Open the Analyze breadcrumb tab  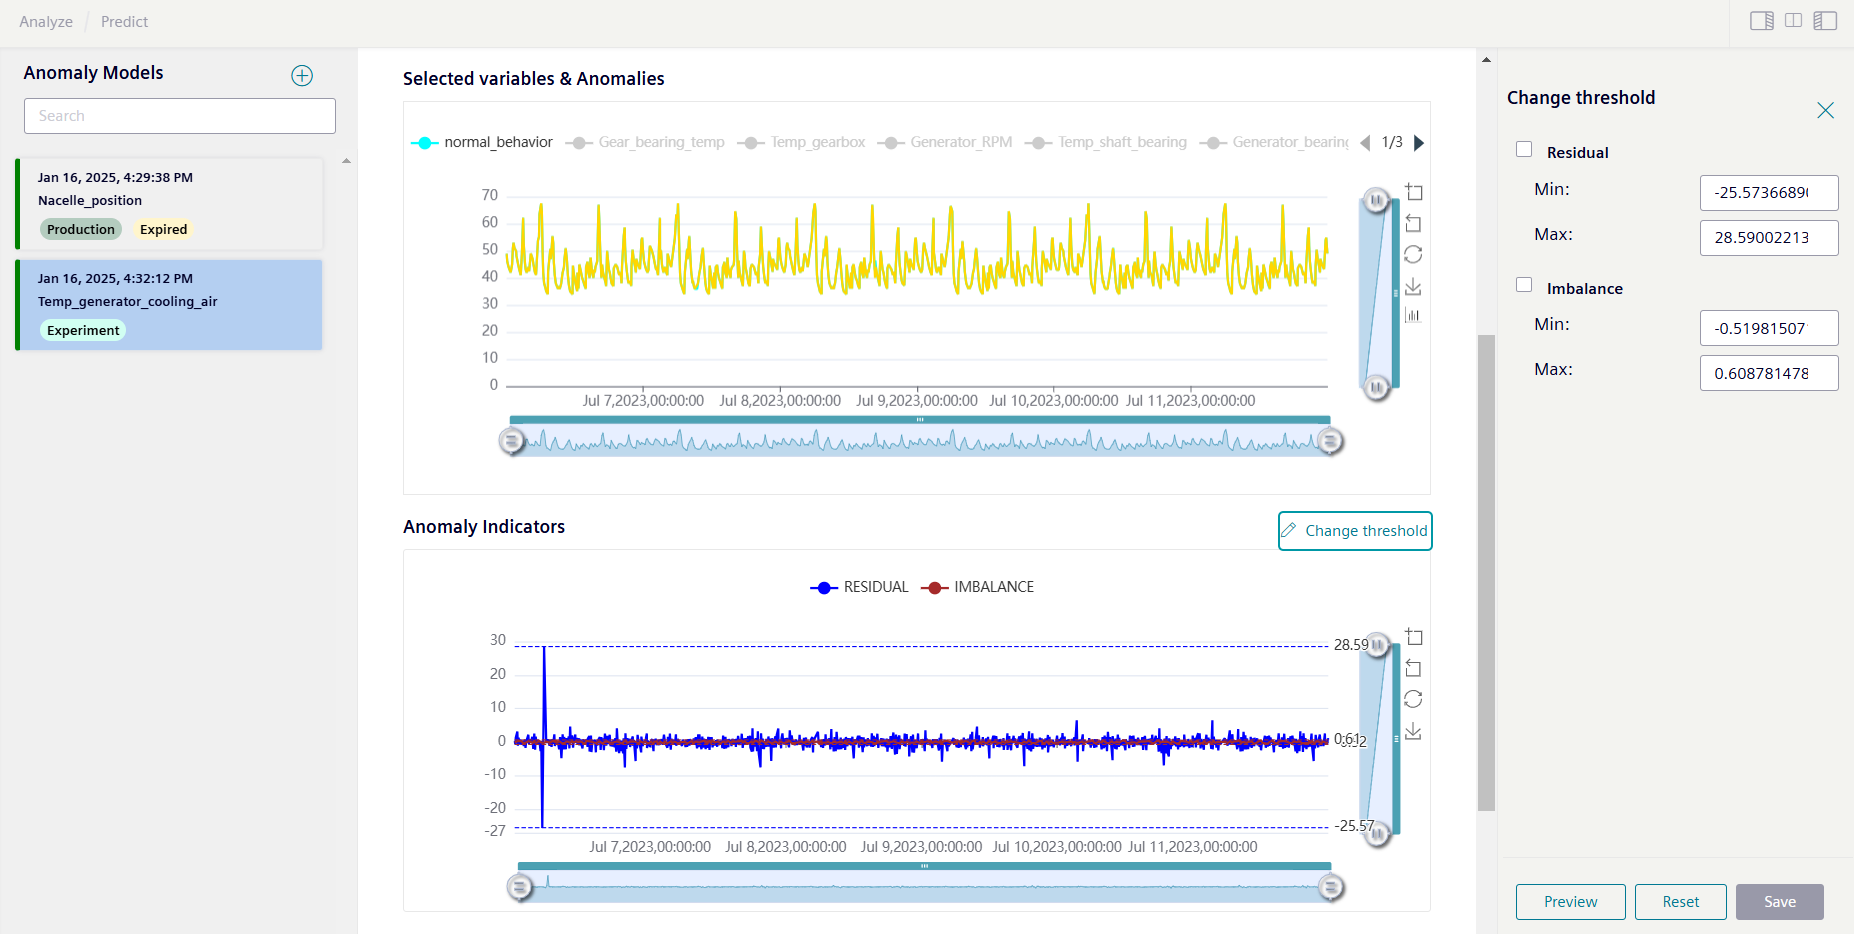coord(46,22)
